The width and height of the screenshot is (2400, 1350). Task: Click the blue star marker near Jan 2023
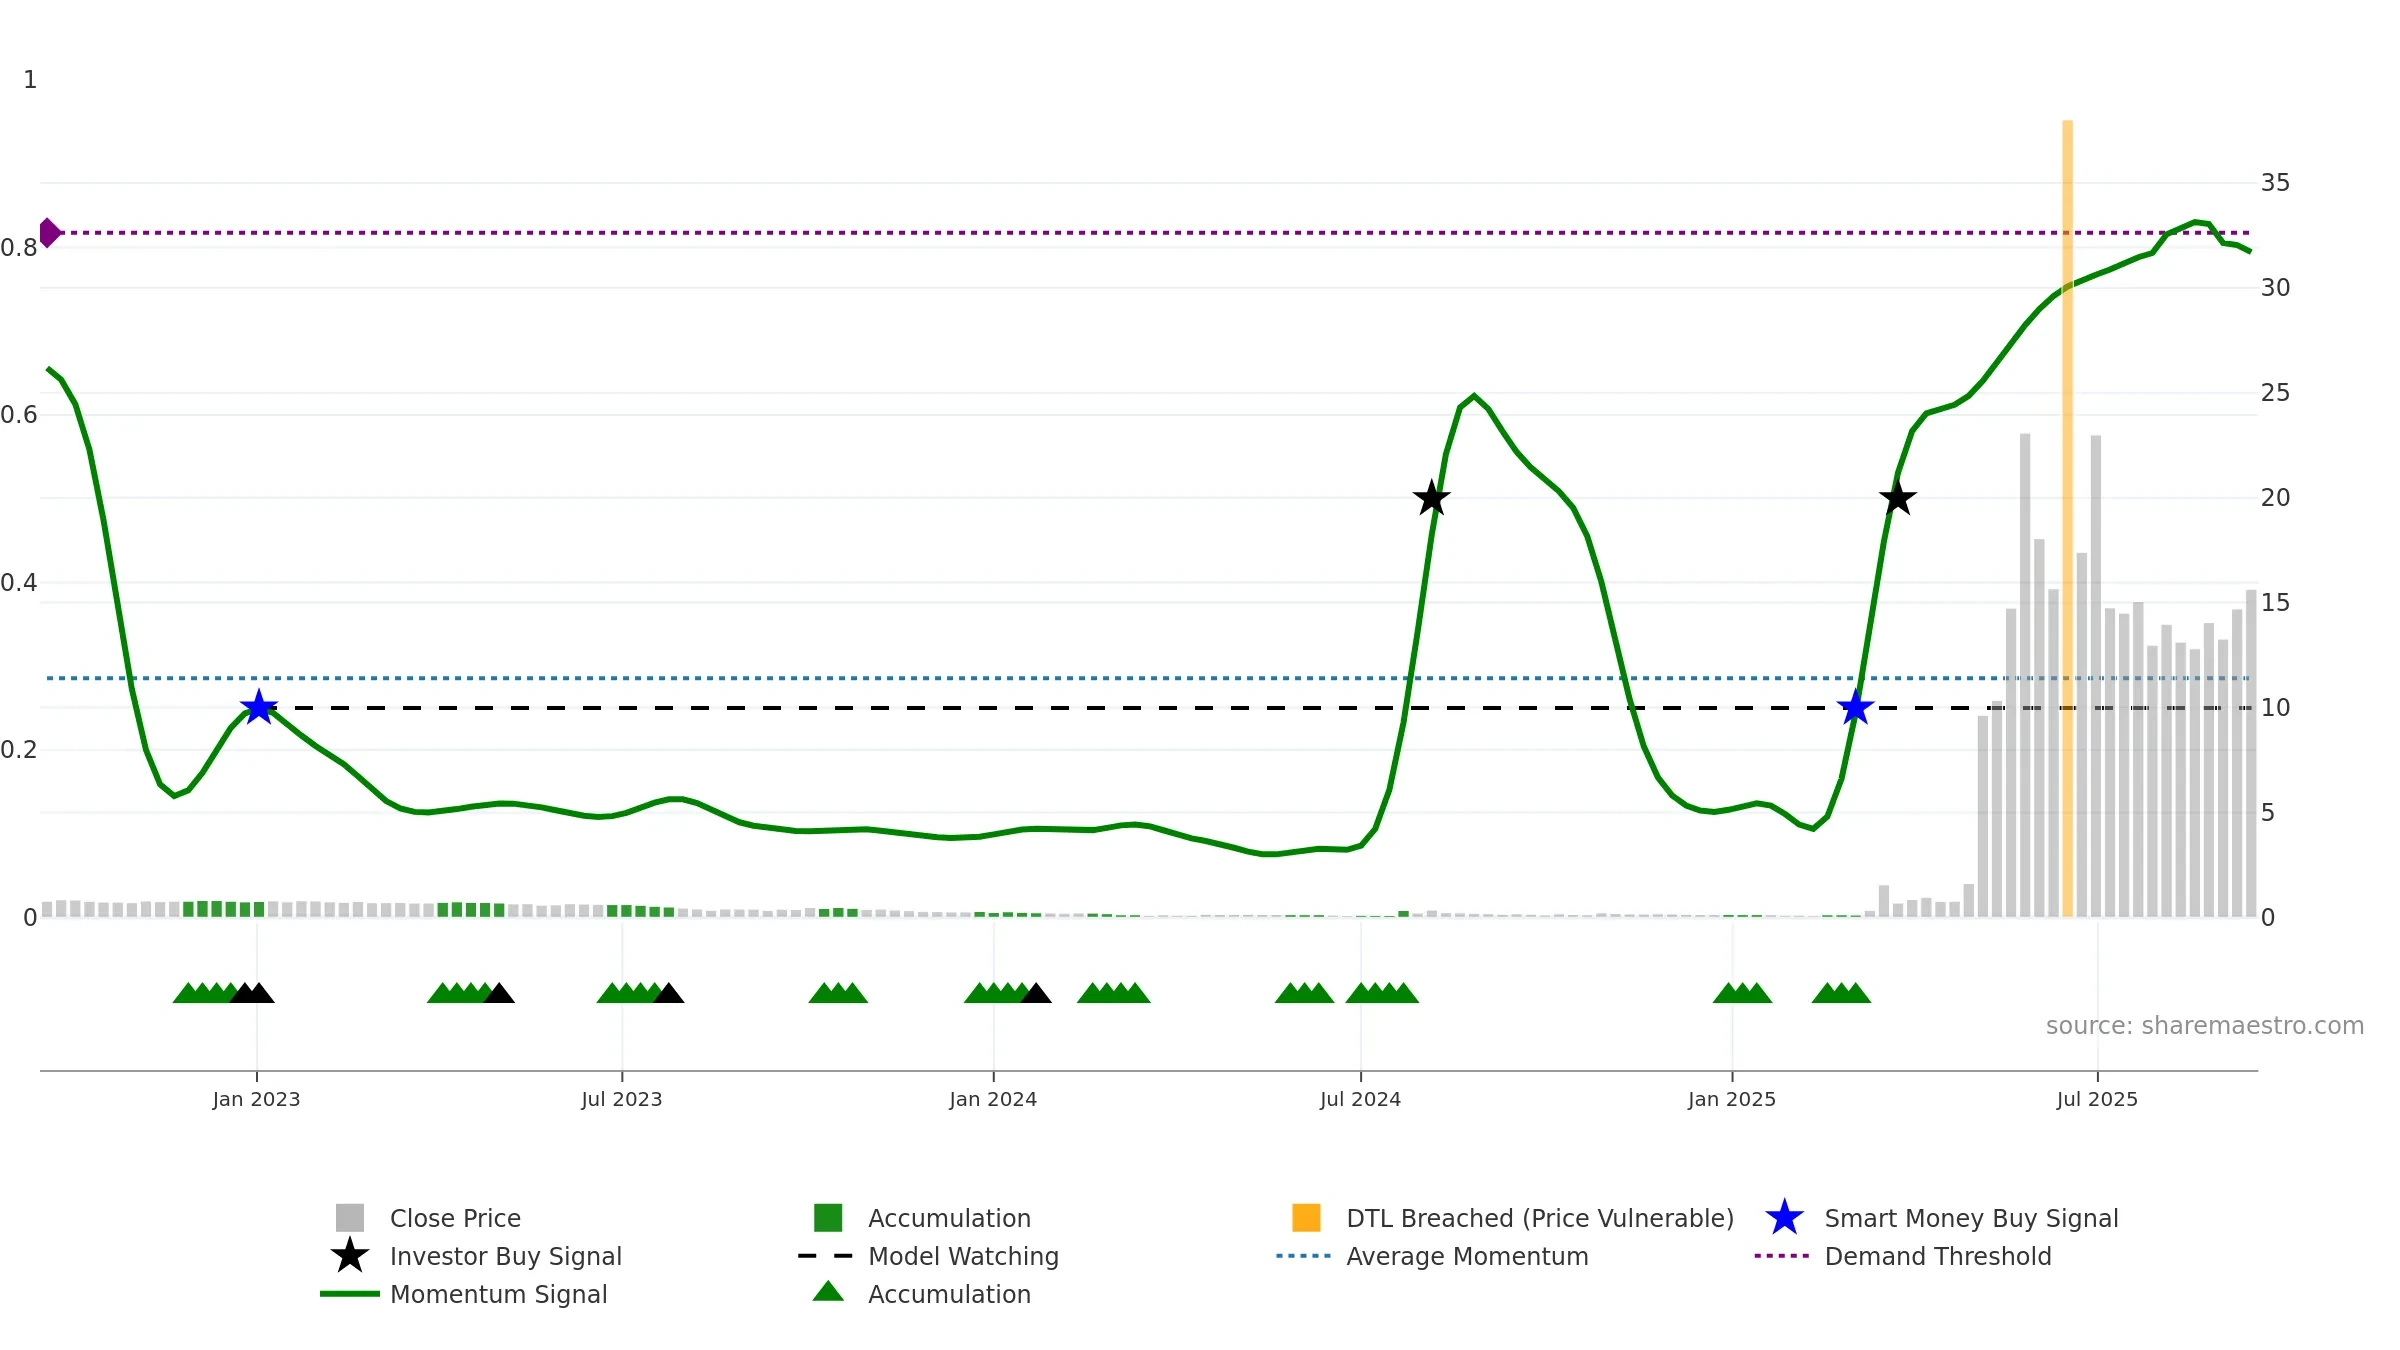click(x=259, y=707)
